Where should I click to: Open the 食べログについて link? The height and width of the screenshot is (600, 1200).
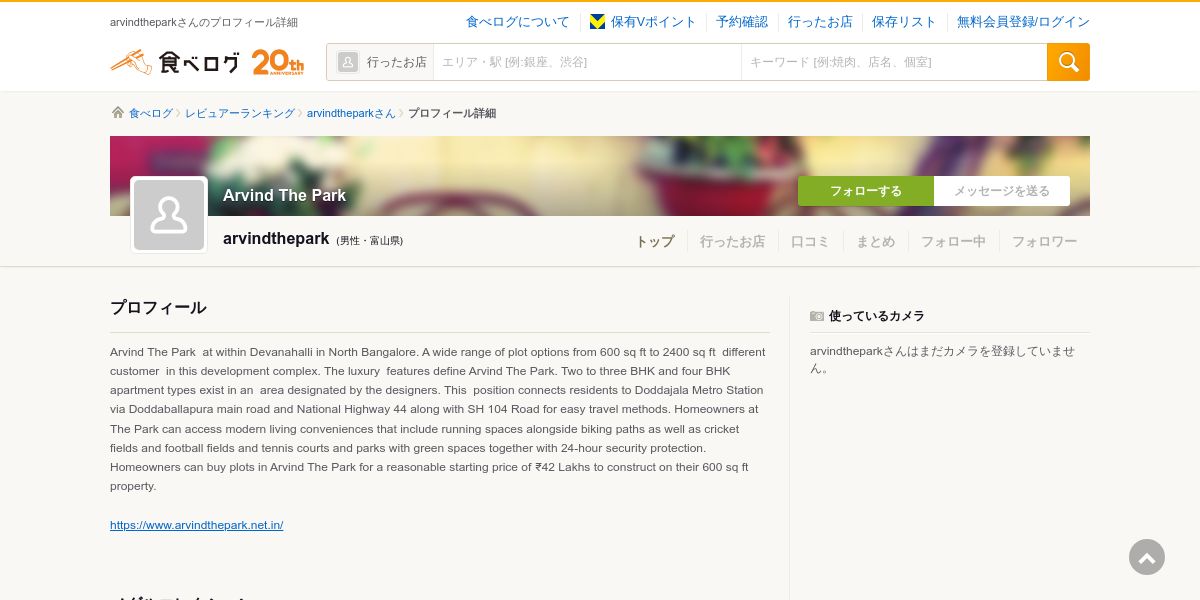517,22
